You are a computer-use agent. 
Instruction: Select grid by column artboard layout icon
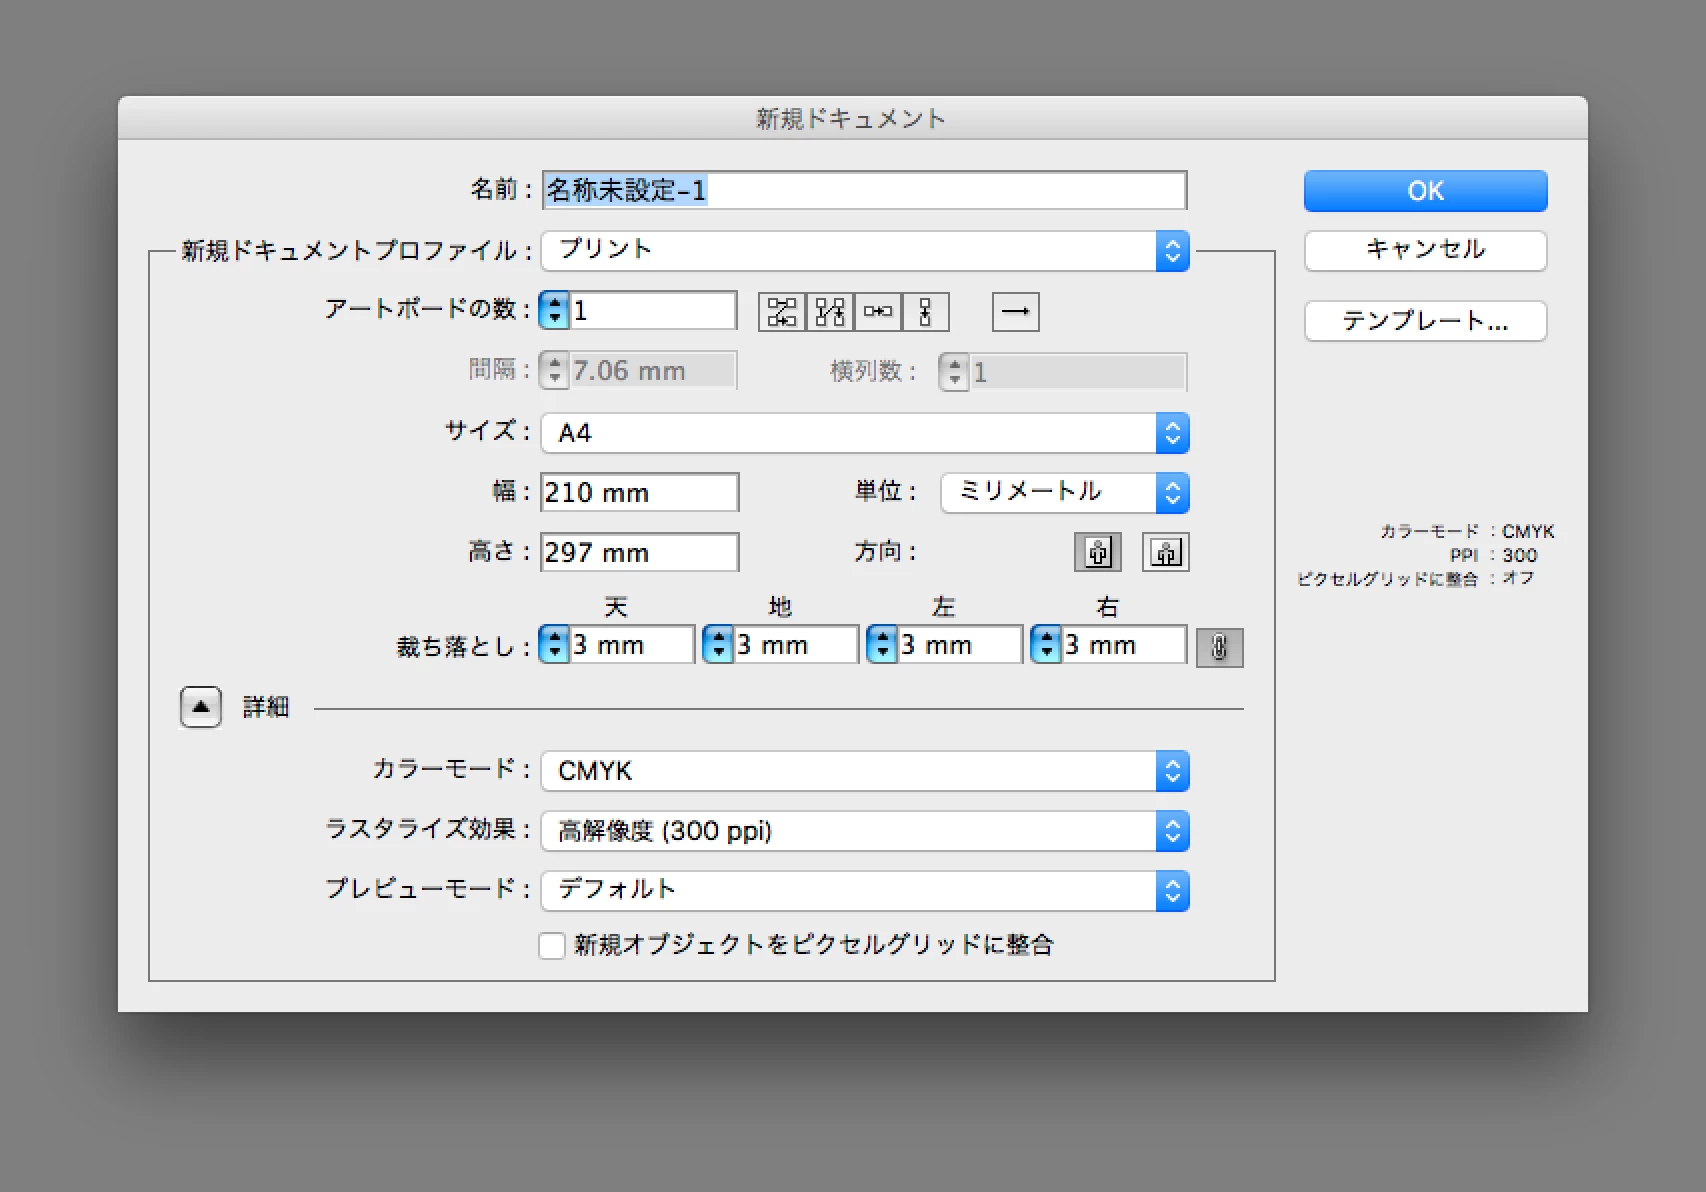830,312
